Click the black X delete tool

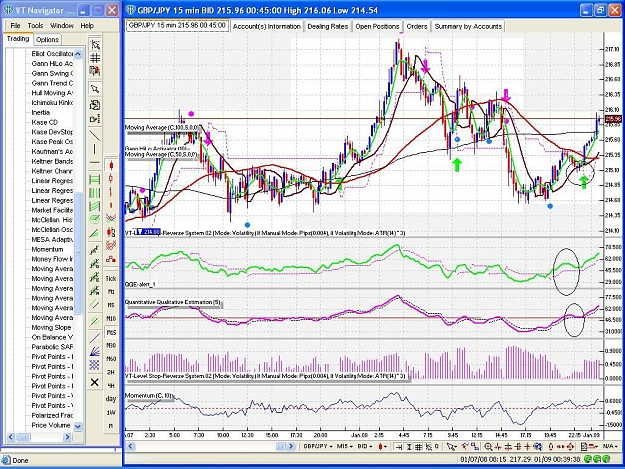pyautogui.click(x=95, y=383)
